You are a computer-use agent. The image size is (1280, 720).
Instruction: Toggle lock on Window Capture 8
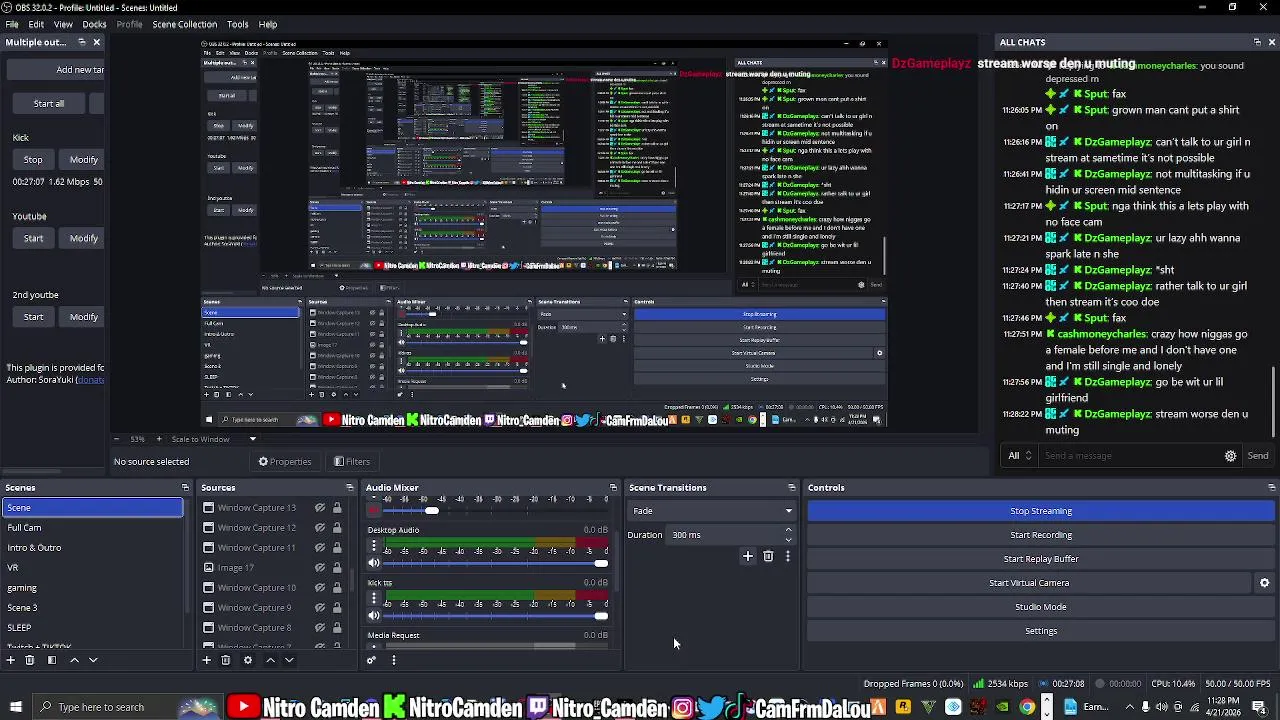337,628
